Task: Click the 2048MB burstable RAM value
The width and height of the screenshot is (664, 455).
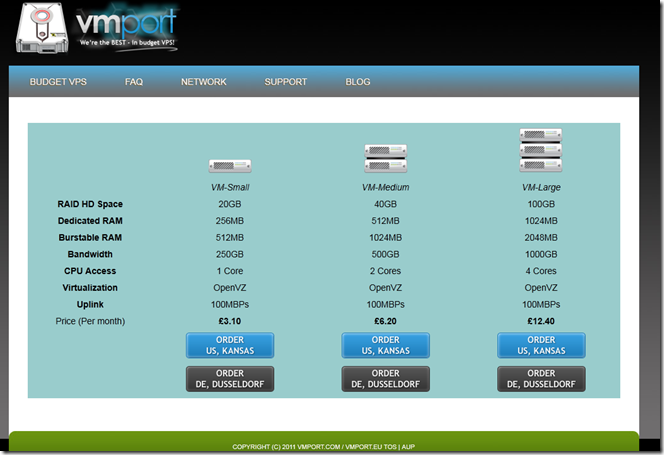Action: coord(541,238)
